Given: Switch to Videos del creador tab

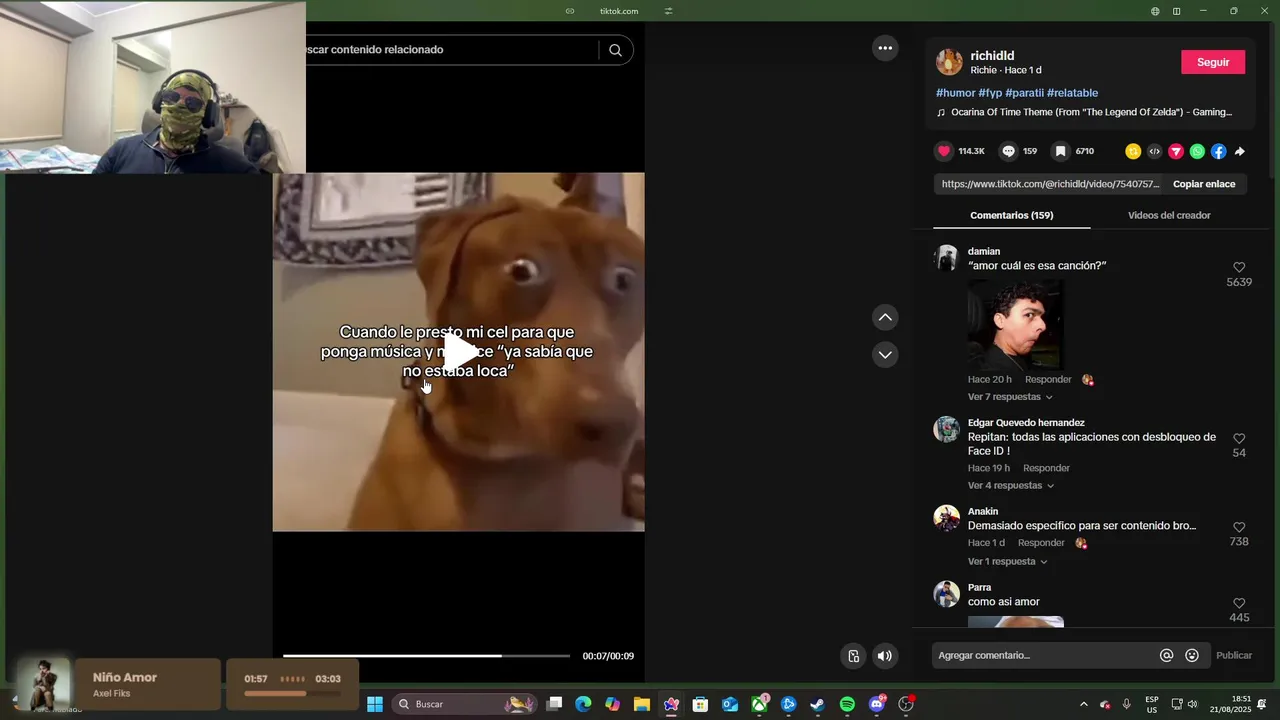Looking at the screenshot, I should click(1169, 215).
